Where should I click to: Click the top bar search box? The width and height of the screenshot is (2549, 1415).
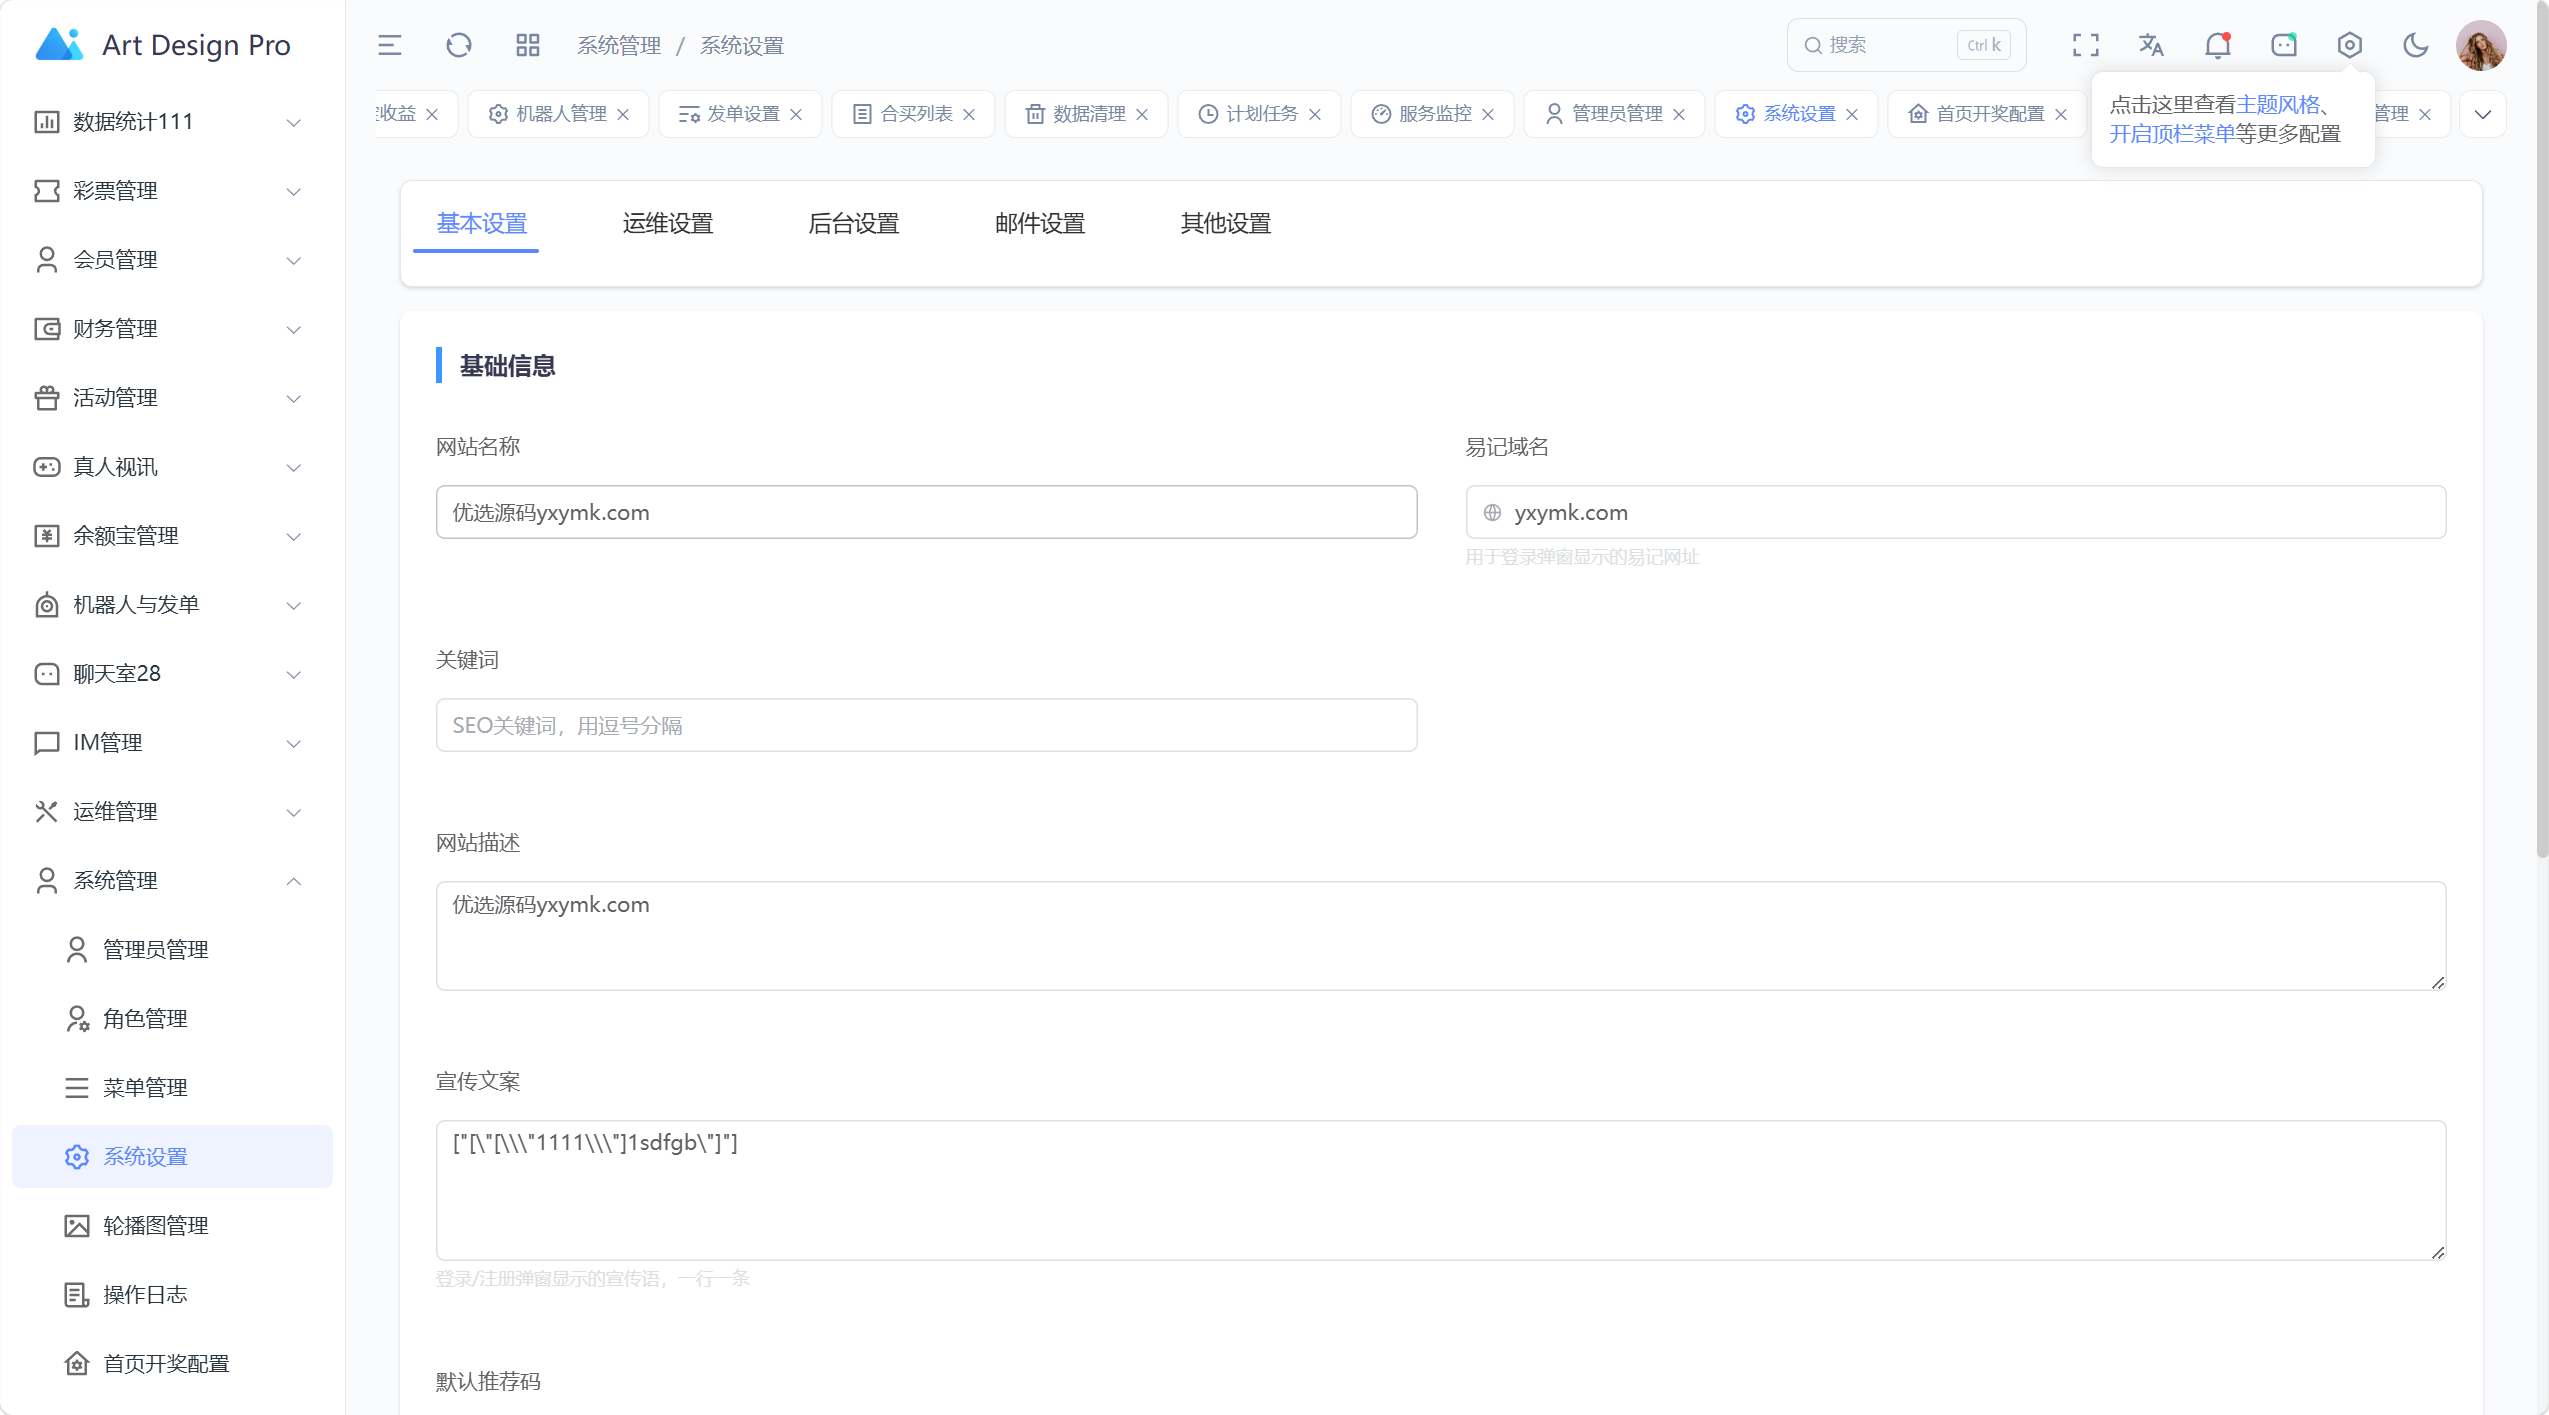pos(1906,45)
